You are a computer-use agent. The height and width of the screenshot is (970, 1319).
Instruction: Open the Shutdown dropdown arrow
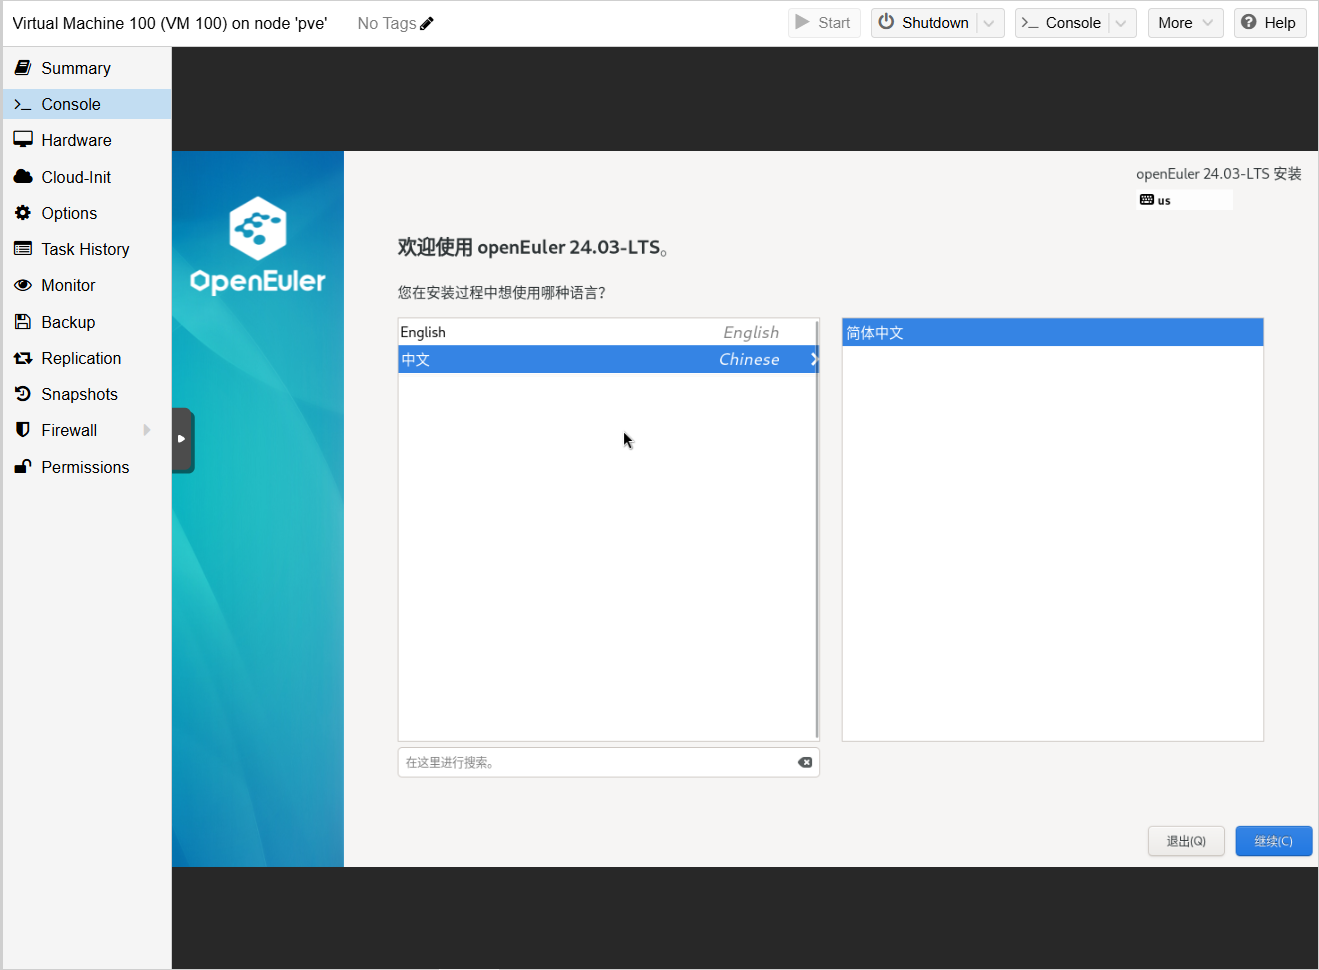(989, 23)
